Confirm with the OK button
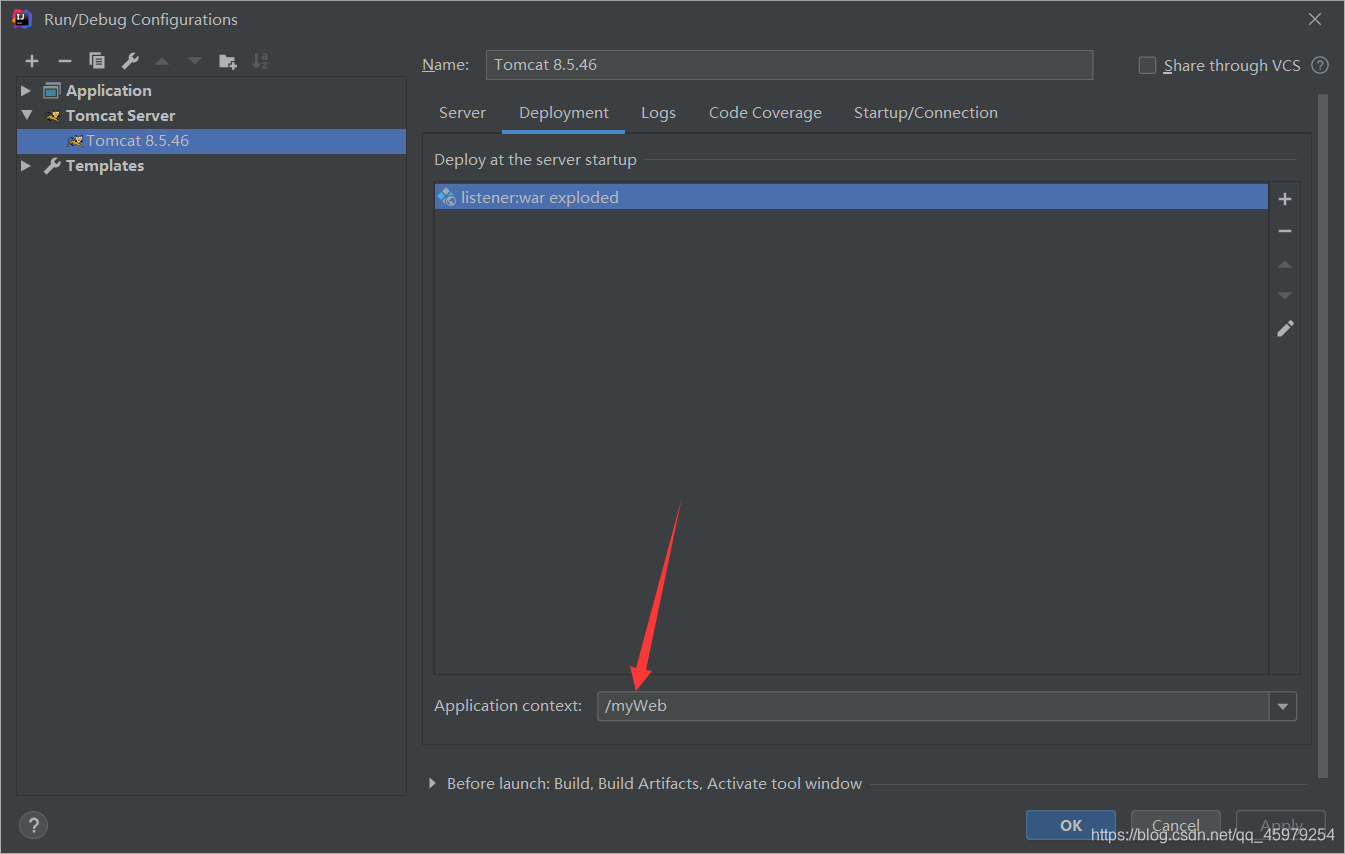Image resolution: width=1345 pixels, height=854 pixels. click(x=1071, y=825)
